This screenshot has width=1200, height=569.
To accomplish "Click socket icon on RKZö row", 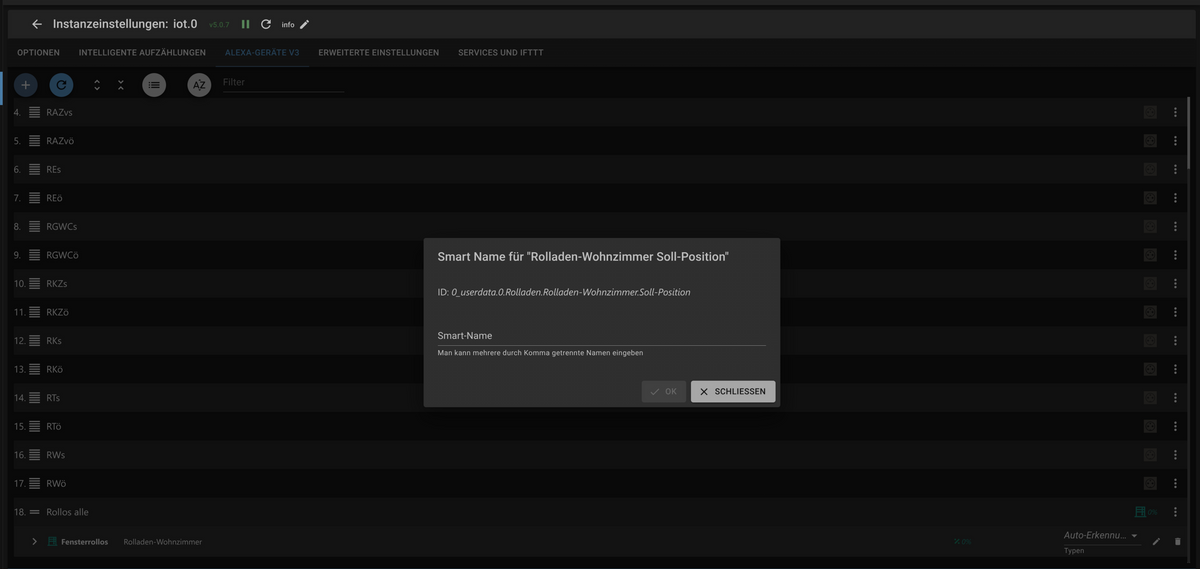I will pyautogui.click(x=1150, y=312).
